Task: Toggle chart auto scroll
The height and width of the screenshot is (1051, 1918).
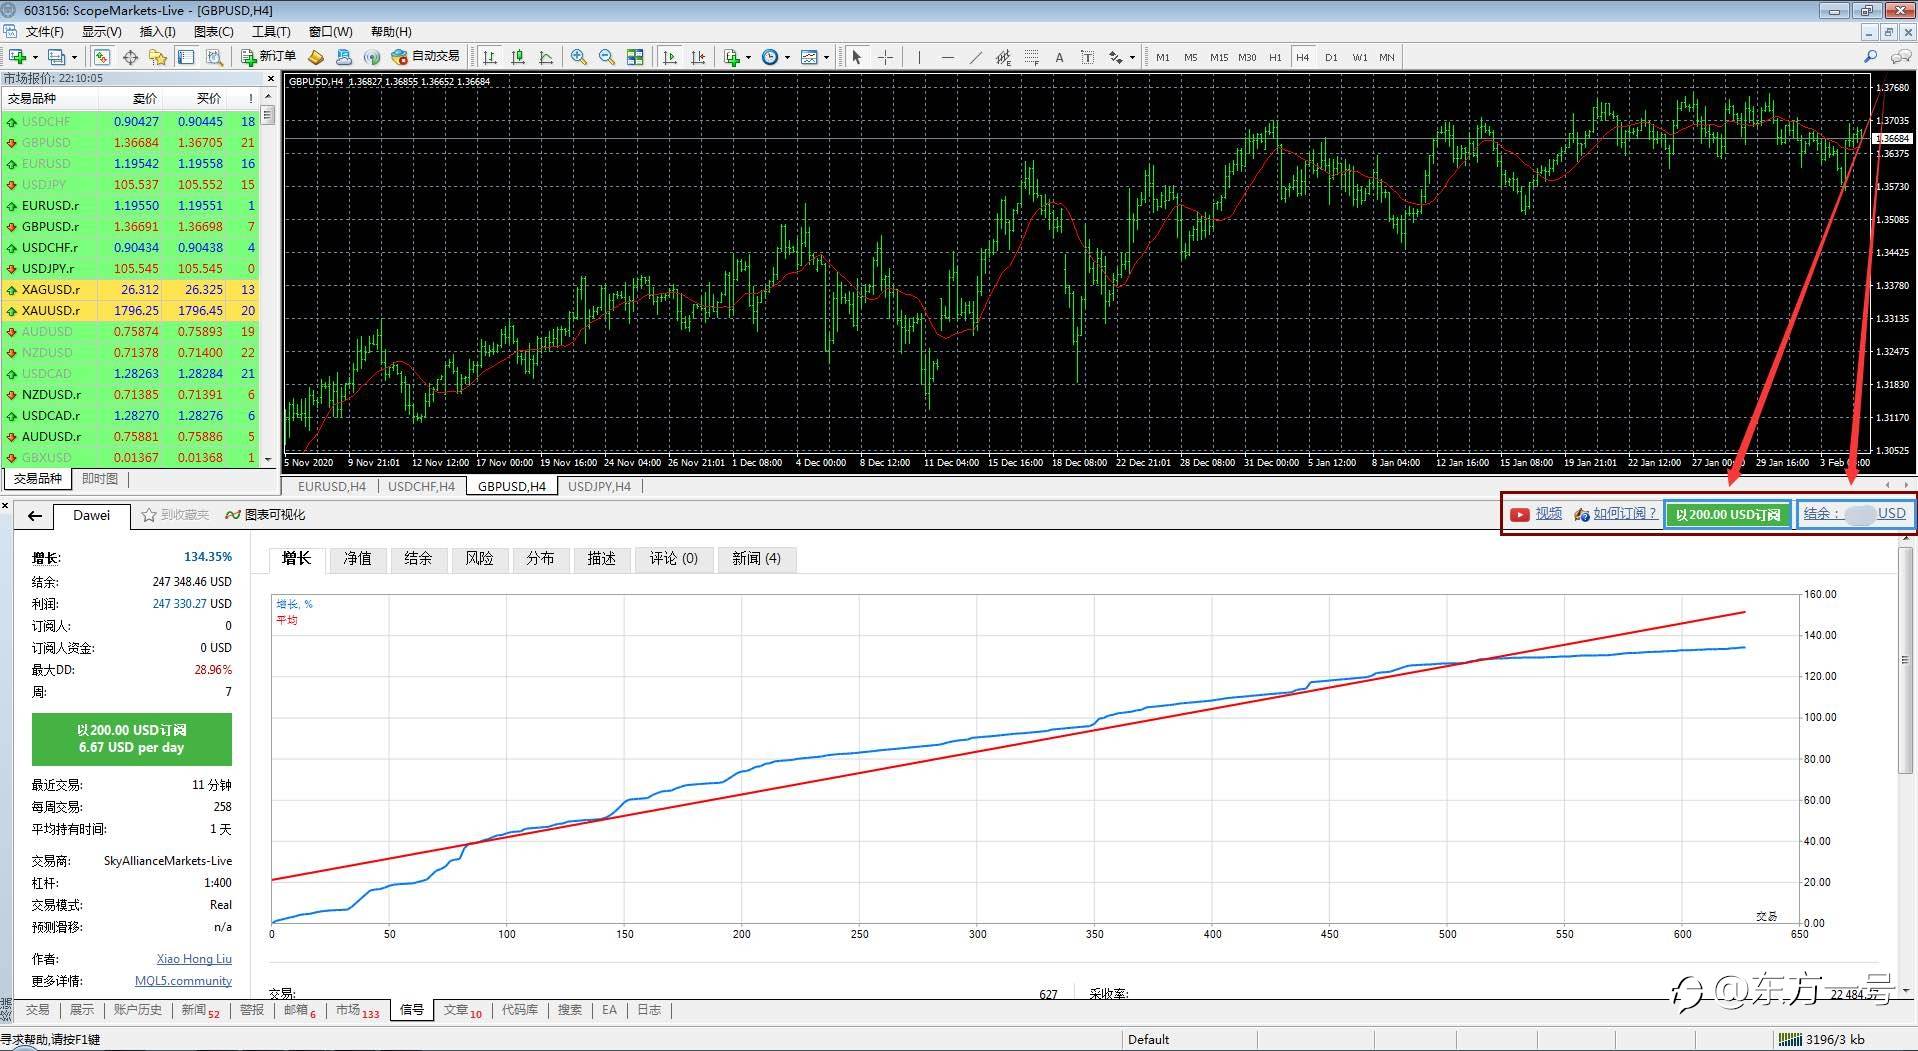Action: point(669,57)
